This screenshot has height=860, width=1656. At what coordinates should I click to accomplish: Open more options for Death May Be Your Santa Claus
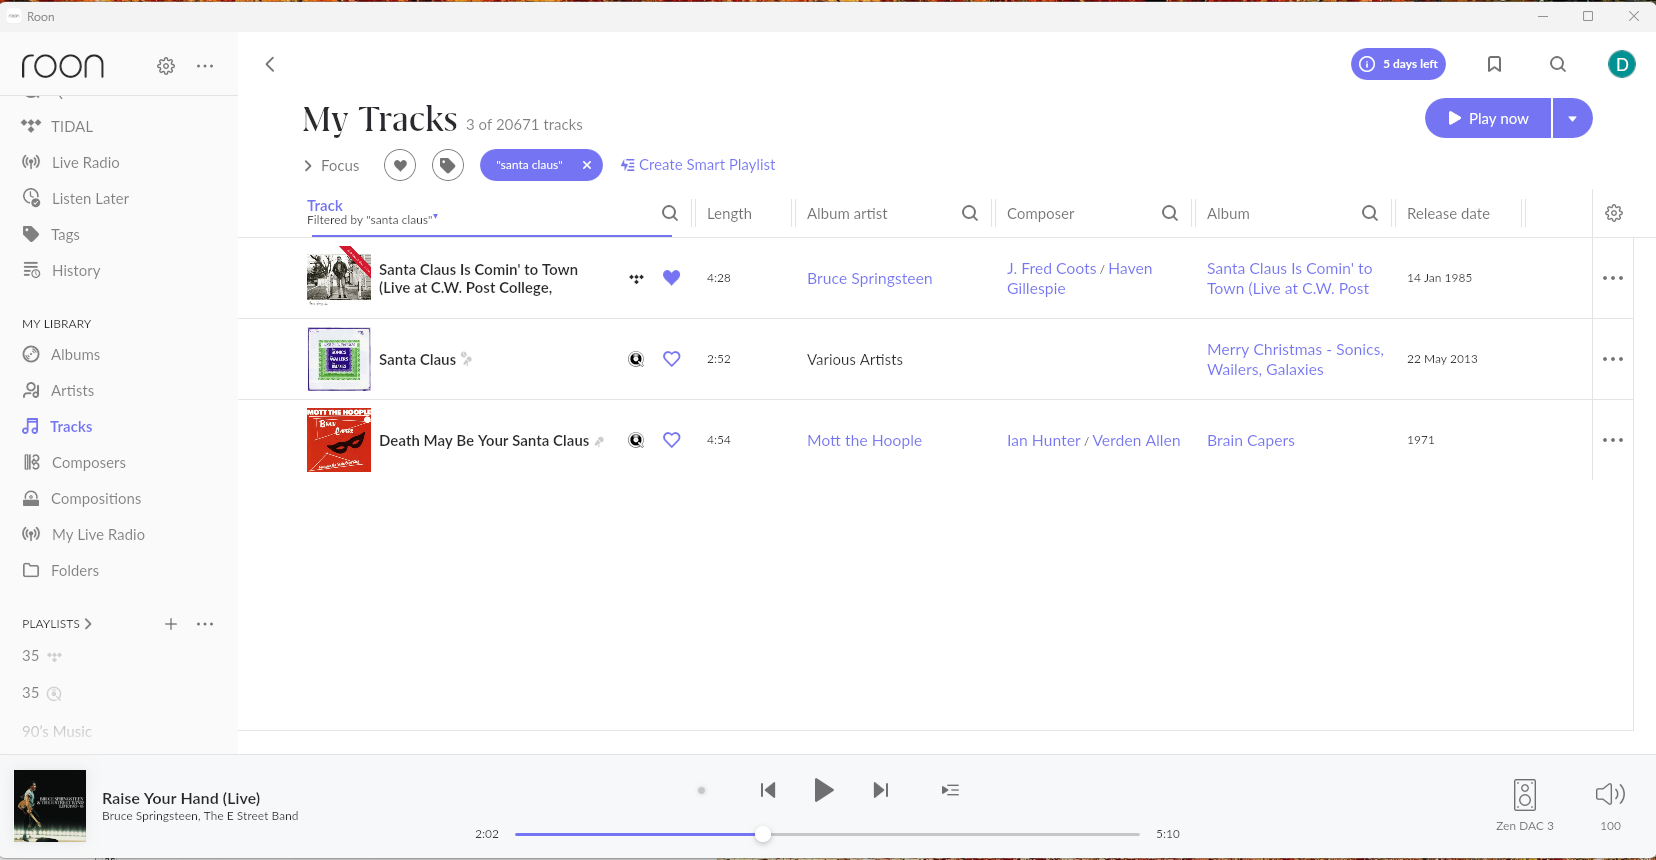(1613, 440)
